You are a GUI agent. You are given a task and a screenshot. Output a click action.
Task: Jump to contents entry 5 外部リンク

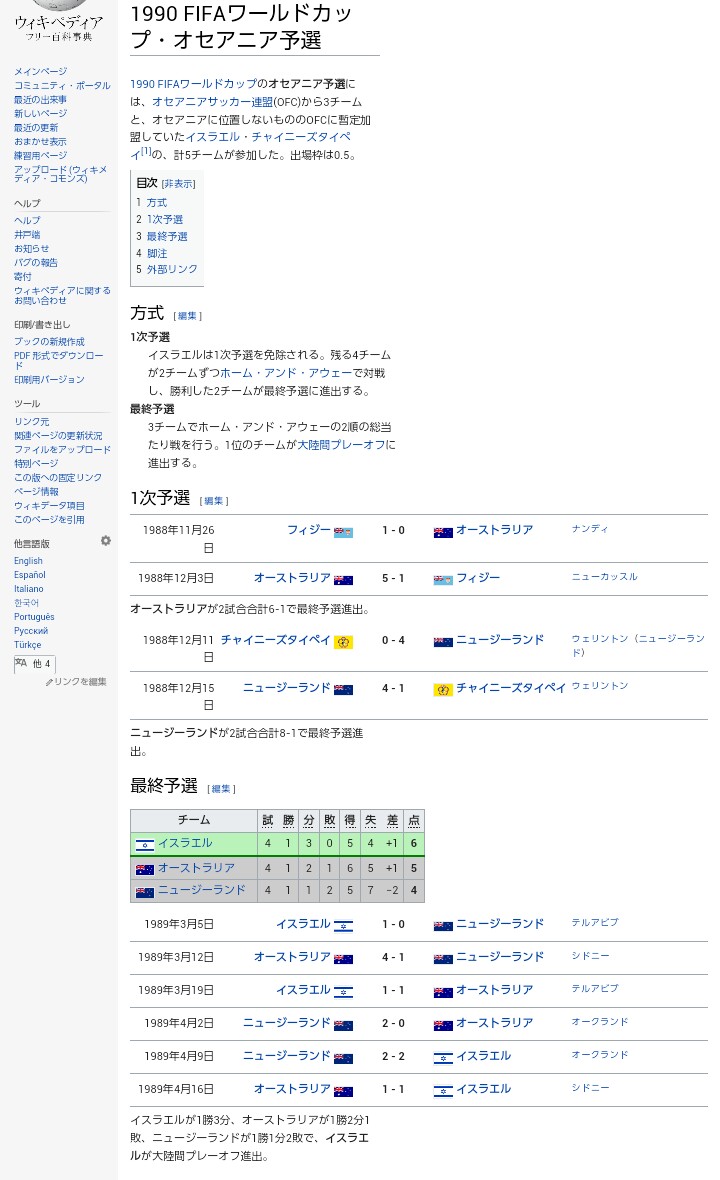point(167,269)
